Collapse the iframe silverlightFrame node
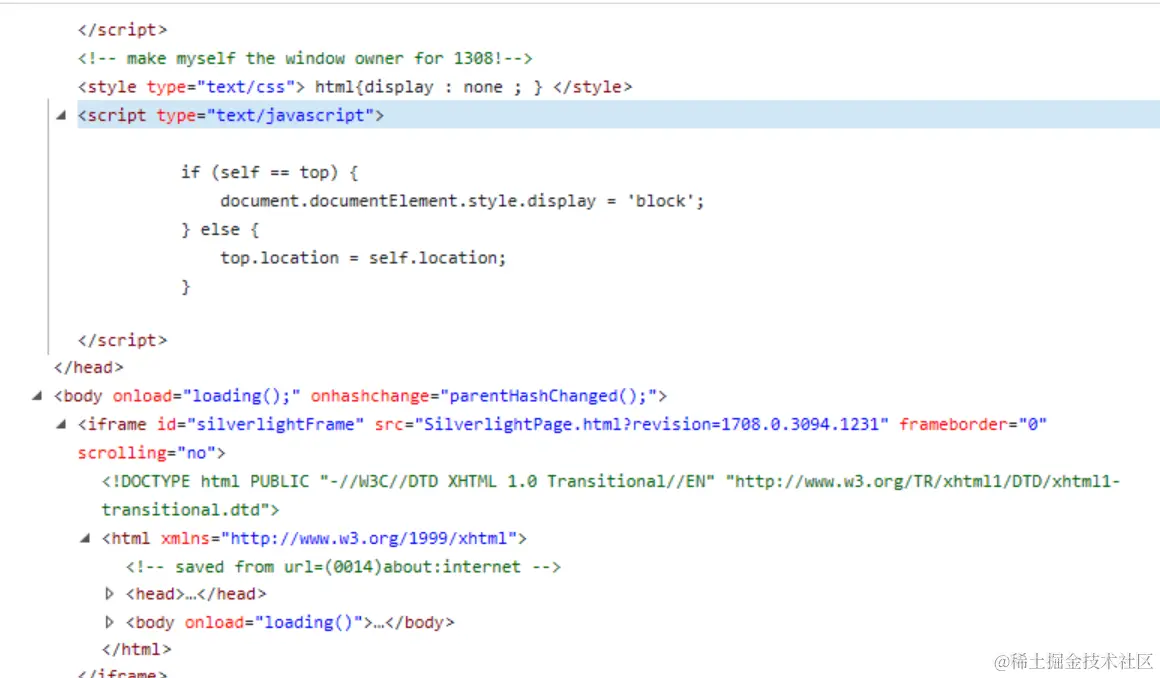 click(61, 424)
